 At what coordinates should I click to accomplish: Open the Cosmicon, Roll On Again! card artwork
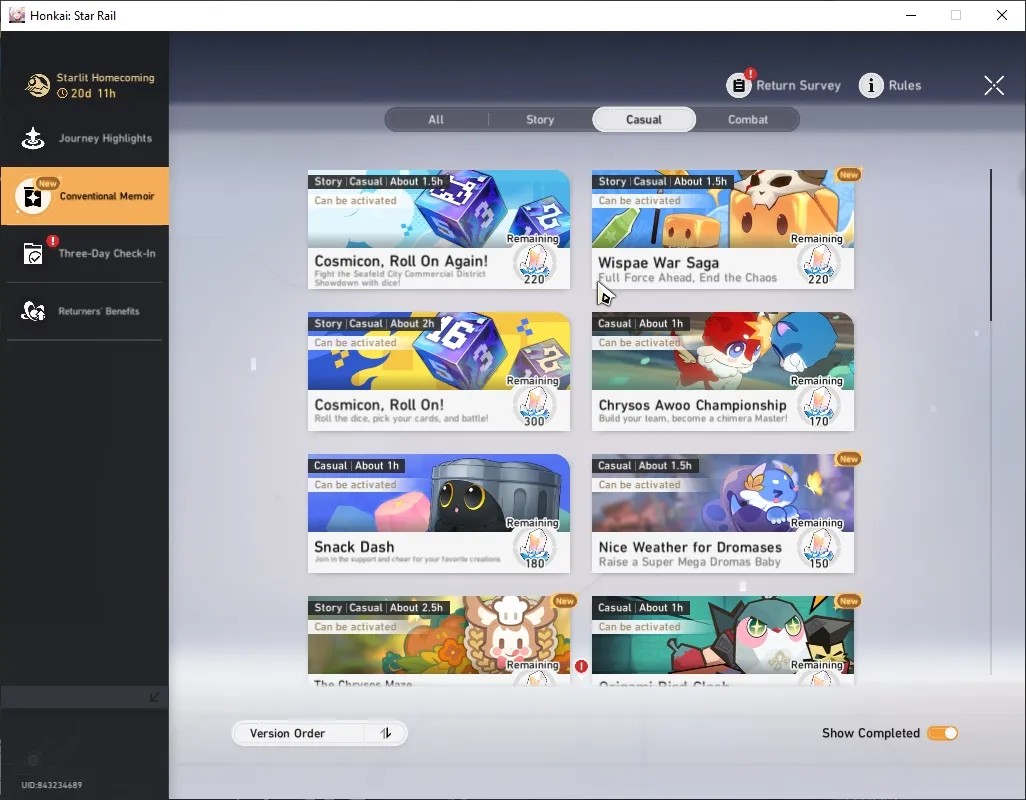[438, 209]
